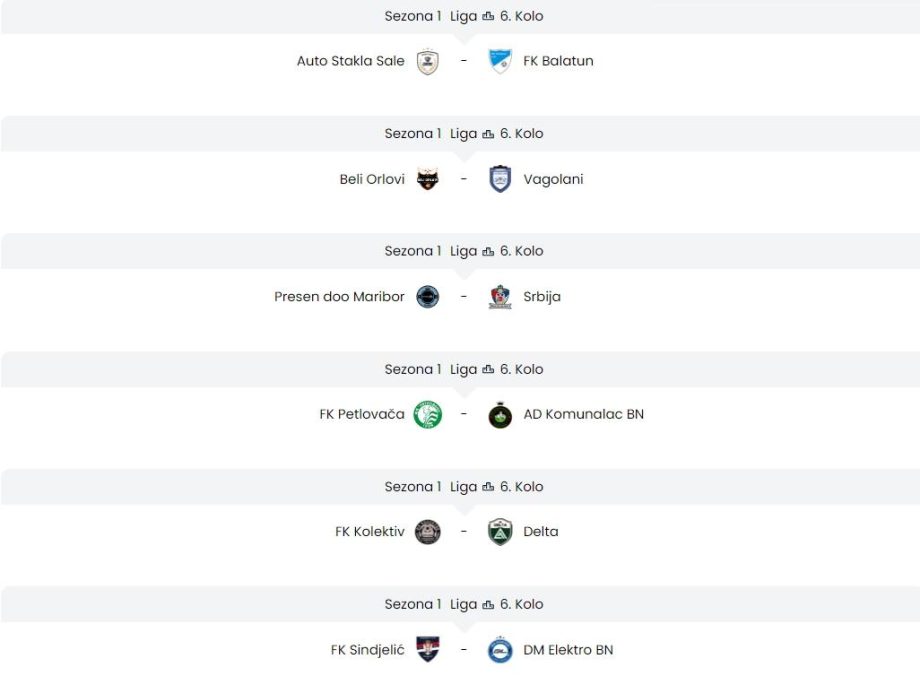Click the Delta green triangle crest
Viewport: 920px width, 693px height.
pos(500,532)
